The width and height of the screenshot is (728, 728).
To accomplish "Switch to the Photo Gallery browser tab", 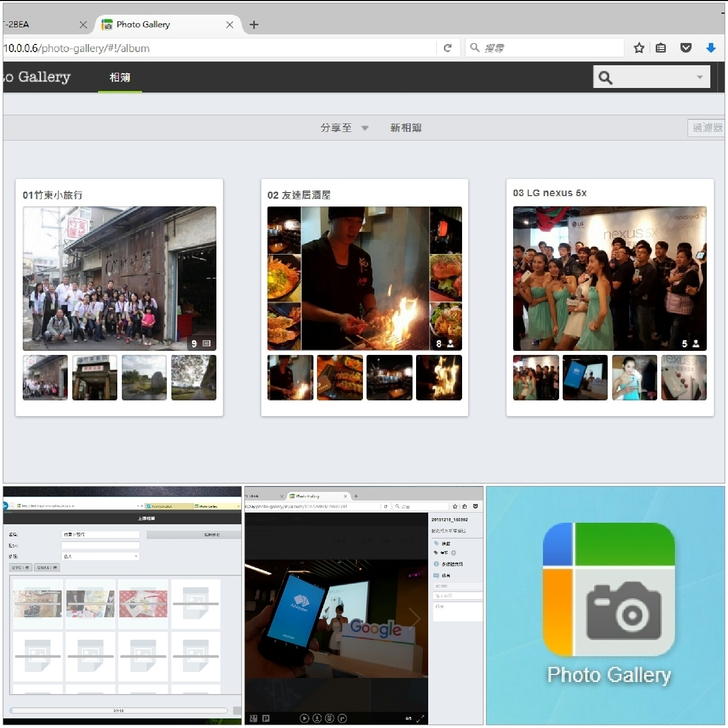I will (160, 24).
